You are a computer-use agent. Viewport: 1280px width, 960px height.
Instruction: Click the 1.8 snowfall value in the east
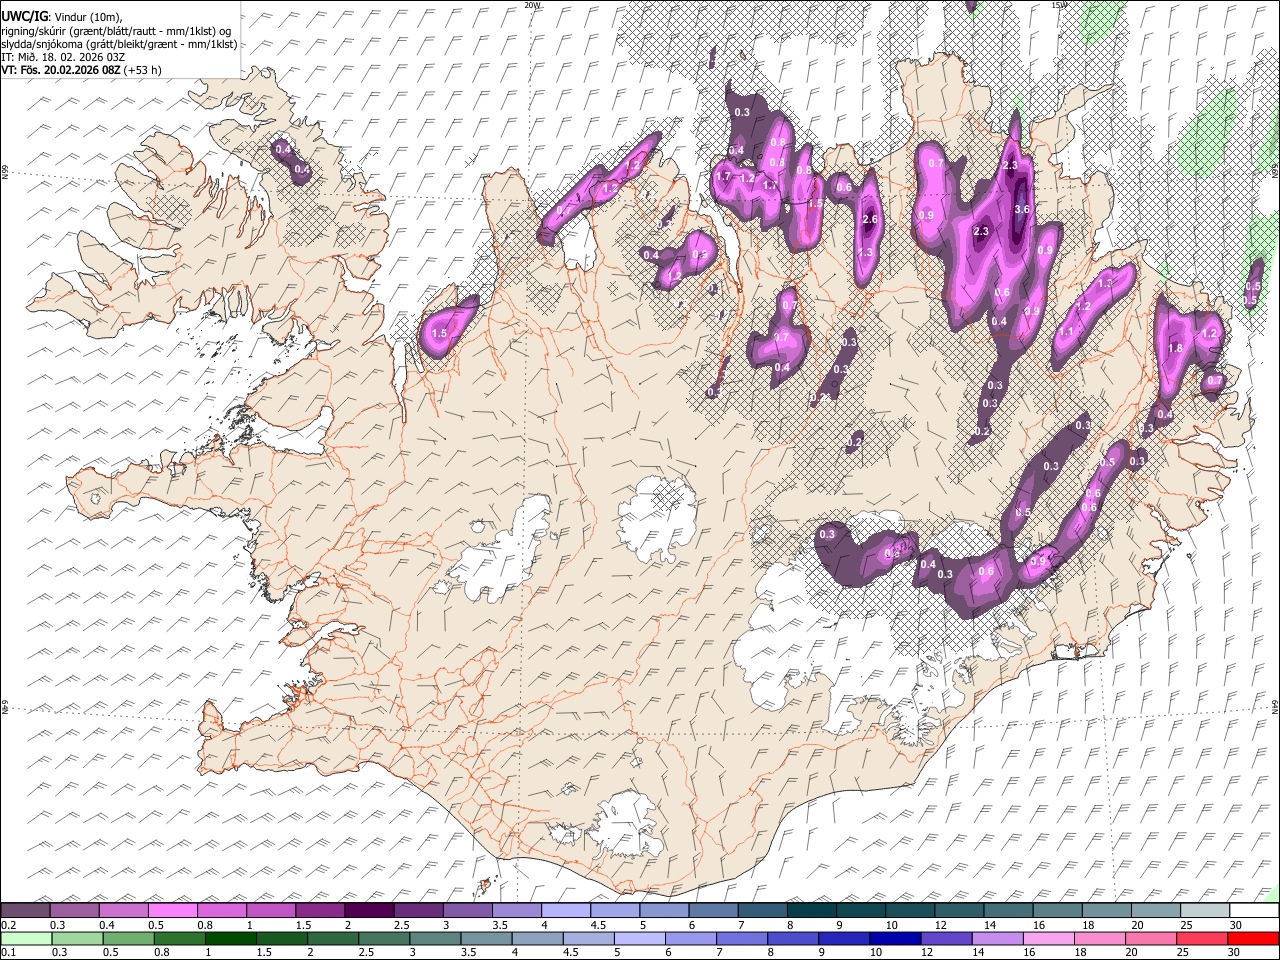[x=1176, y=348]
